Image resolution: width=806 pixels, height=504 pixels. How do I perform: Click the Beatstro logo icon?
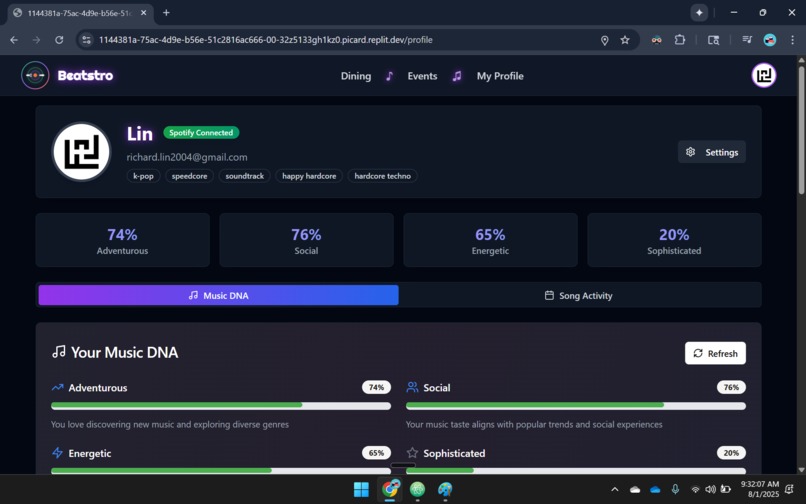coord(35,76)
